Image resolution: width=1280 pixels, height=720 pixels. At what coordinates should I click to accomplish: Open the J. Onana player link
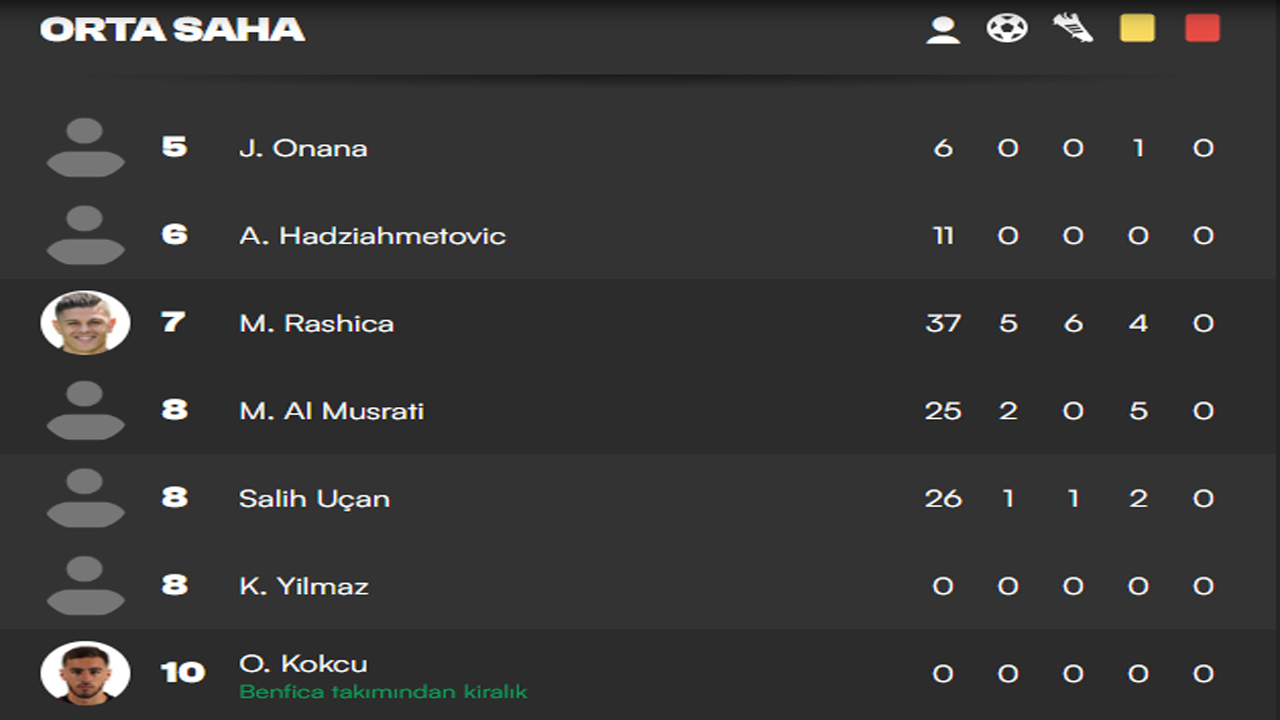[x=303, y=148]
